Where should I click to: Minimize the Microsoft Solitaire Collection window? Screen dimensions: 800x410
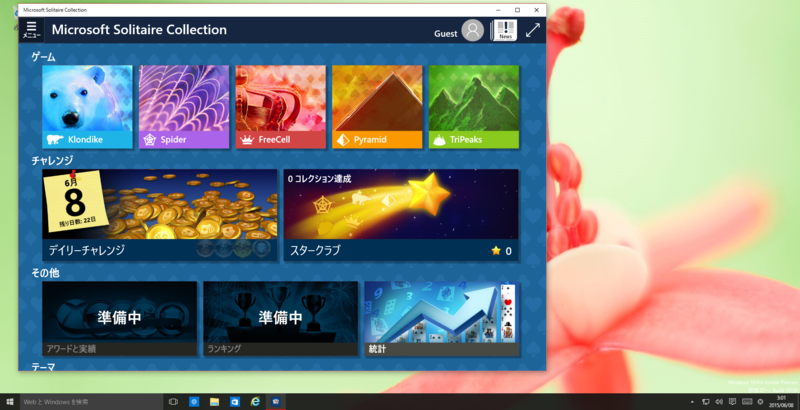pyautogui.click(x=498, y=10)
